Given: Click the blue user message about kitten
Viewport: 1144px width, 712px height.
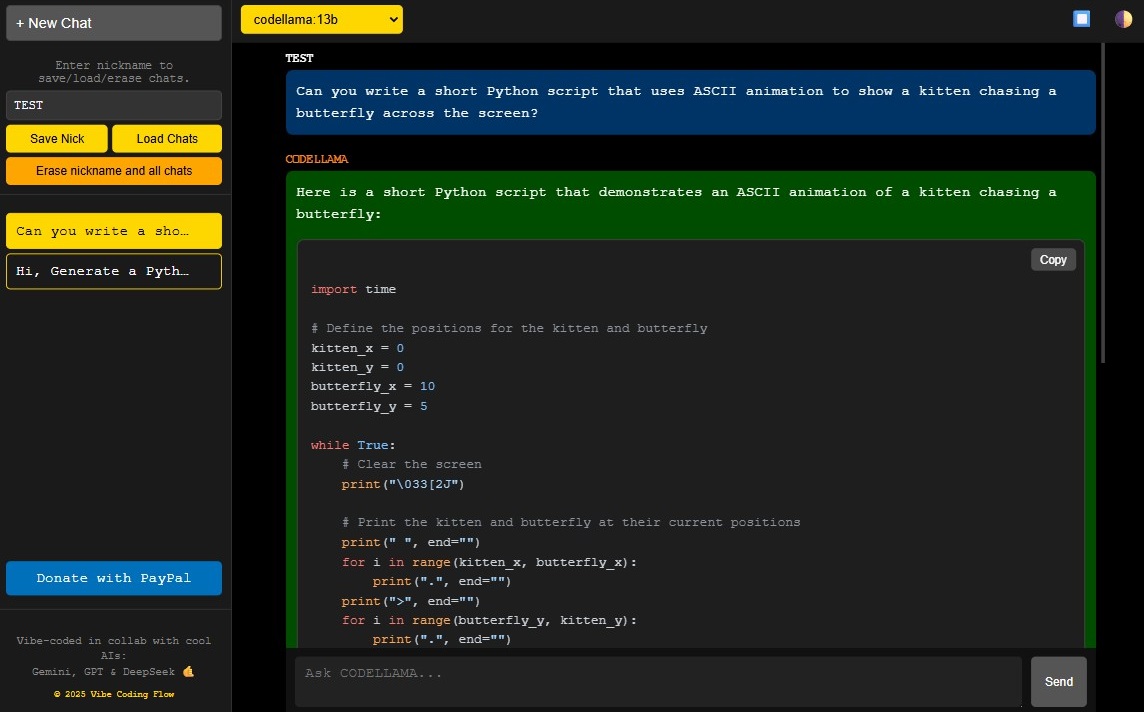Looking at the screenshot, I should pos(690,102).
